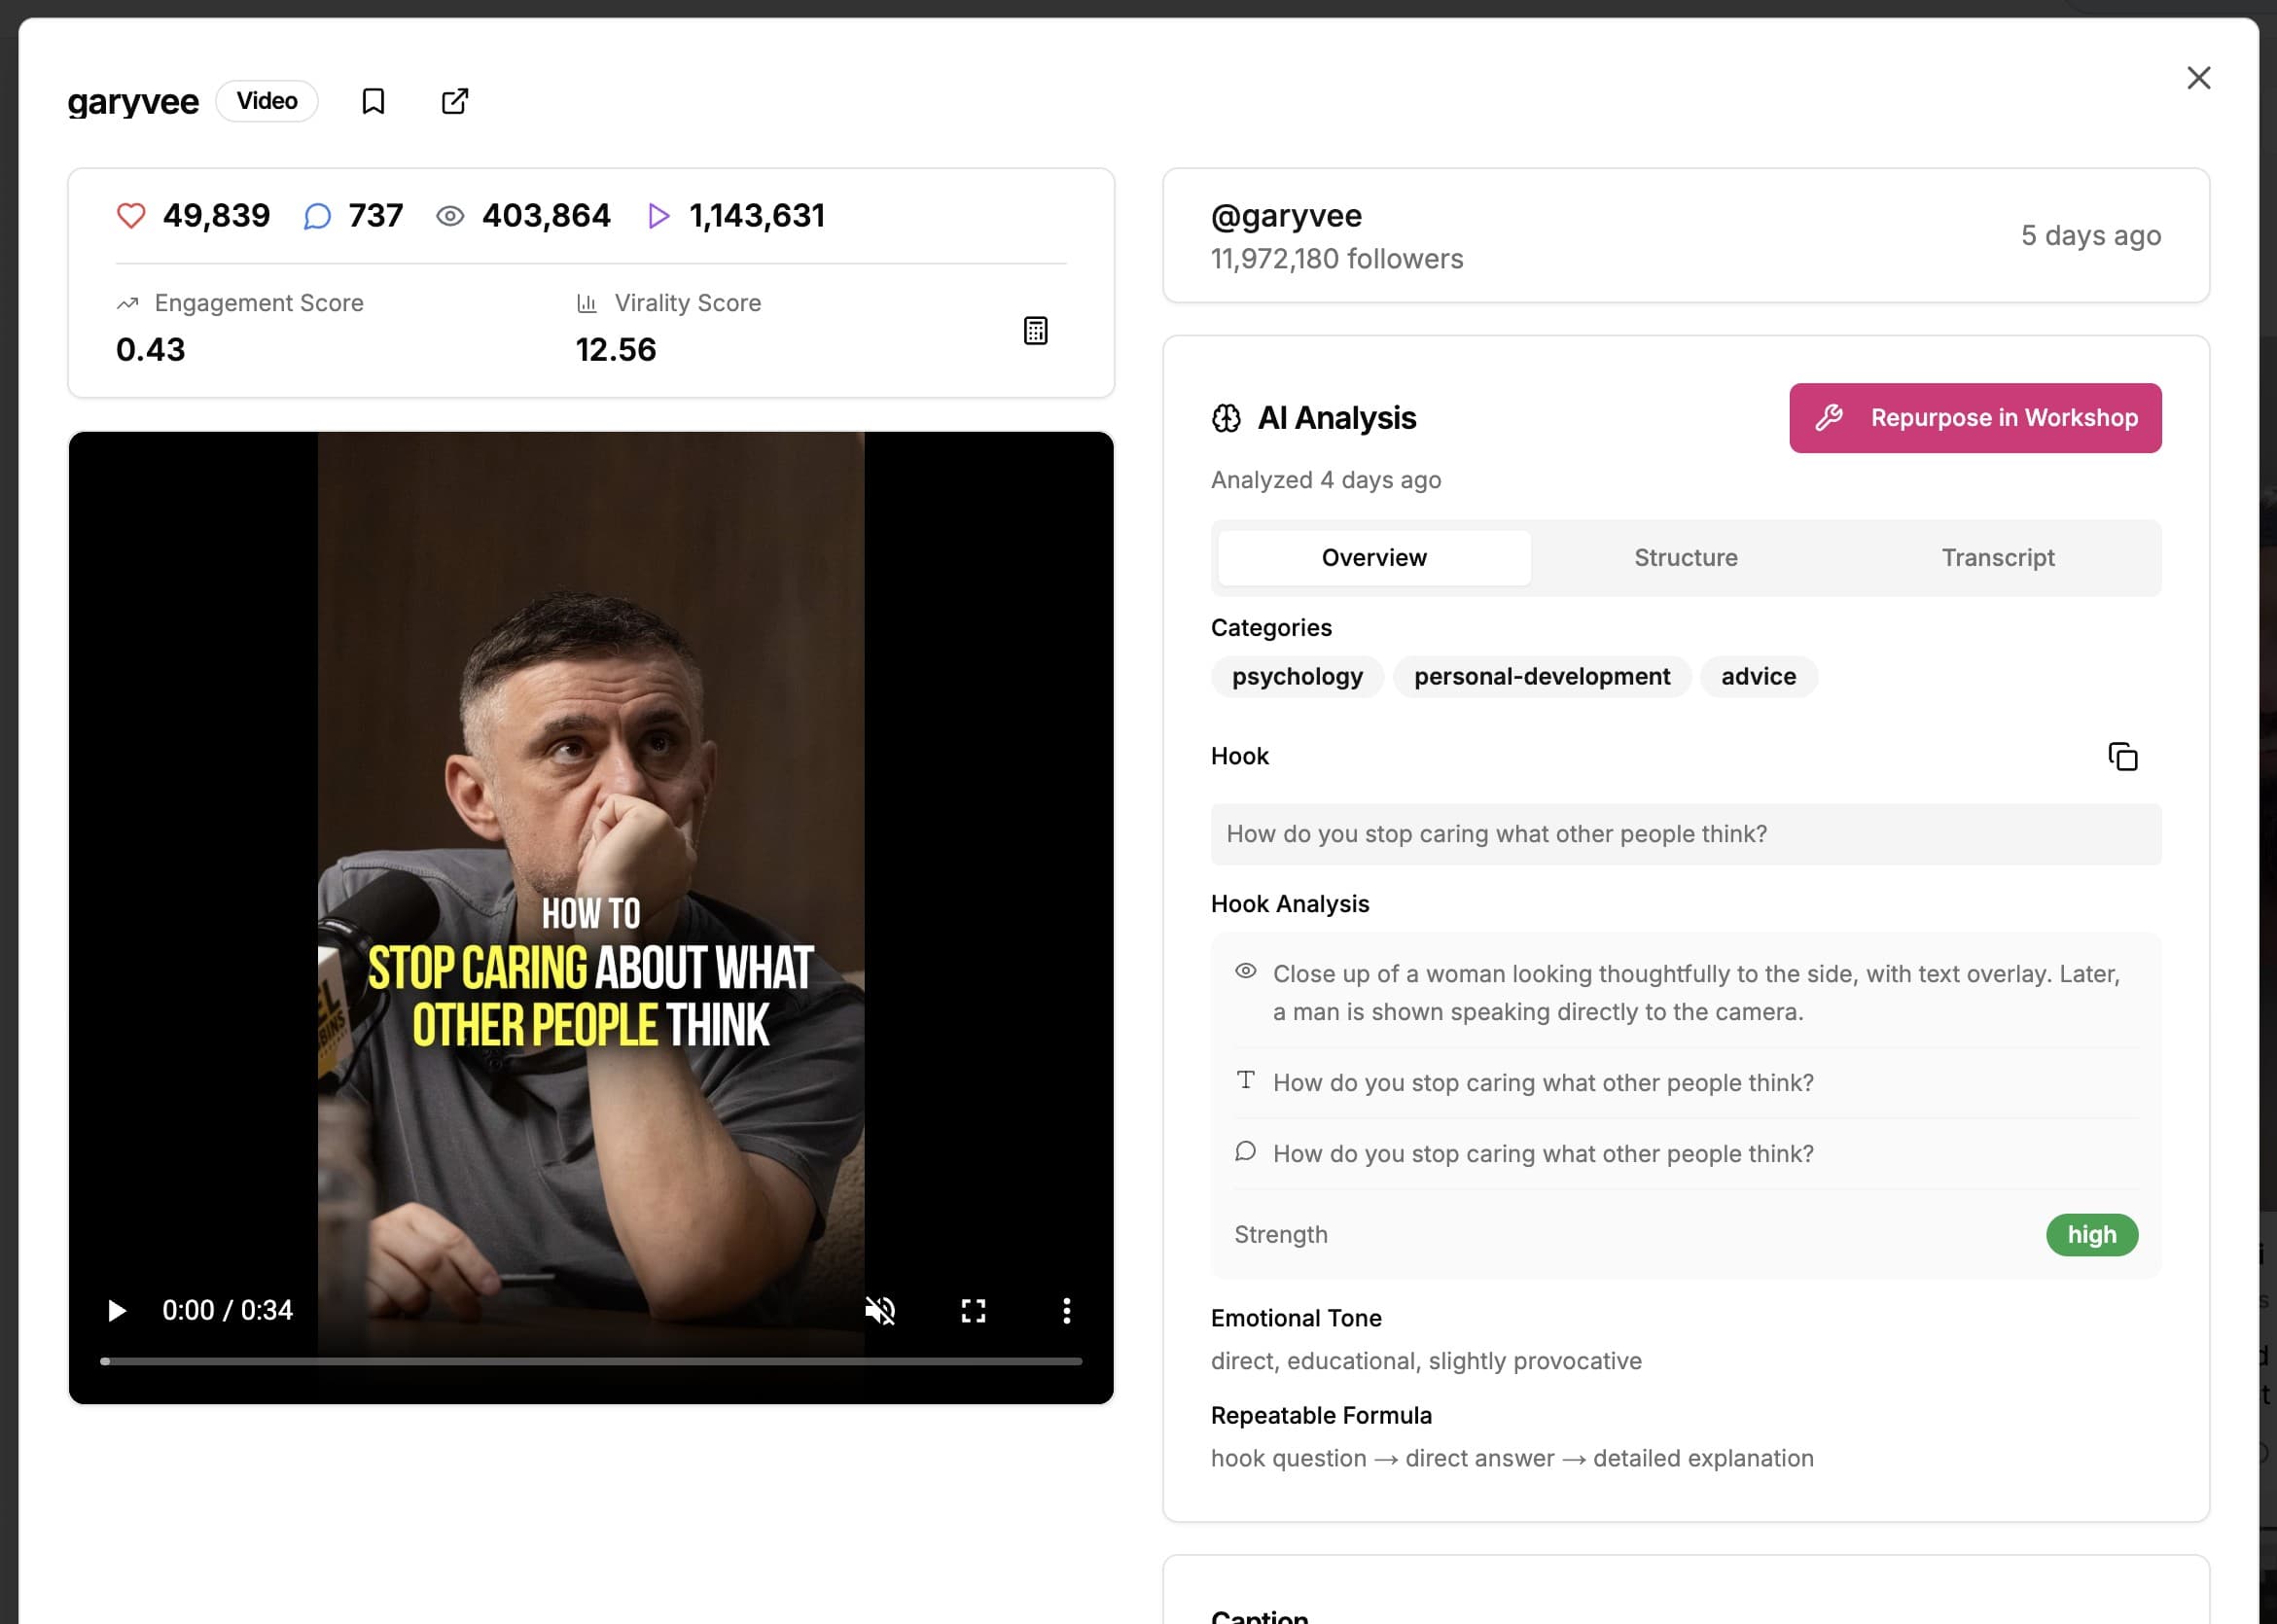Bookmark this garyvee video
The width and height of the screenshot is (2277, 1624).
[373, 101]
